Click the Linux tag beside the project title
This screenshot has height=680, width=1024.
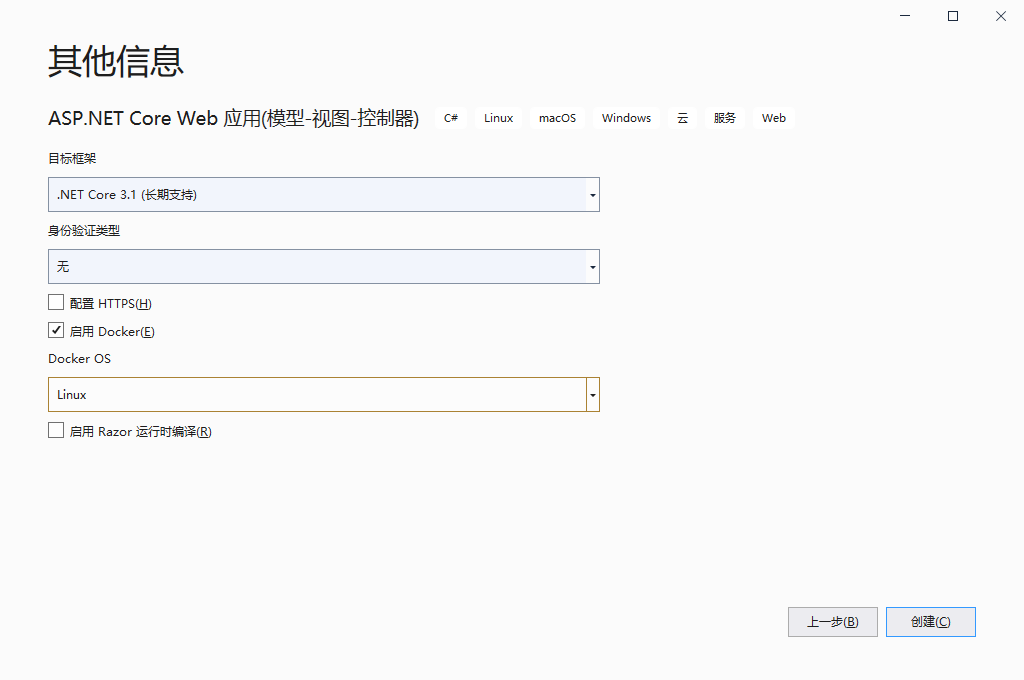click(x=498, y=118)
